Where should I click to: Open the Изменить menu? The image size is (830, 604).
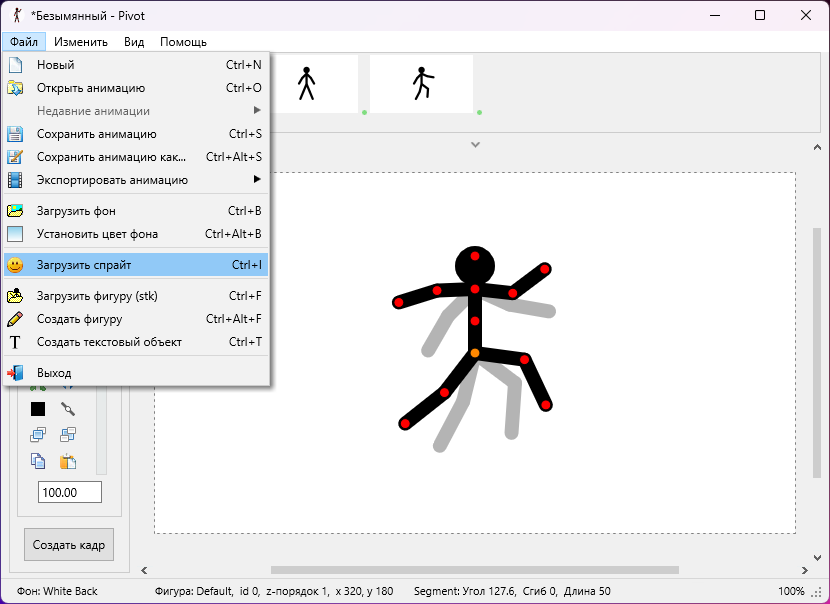coord(81,42)
